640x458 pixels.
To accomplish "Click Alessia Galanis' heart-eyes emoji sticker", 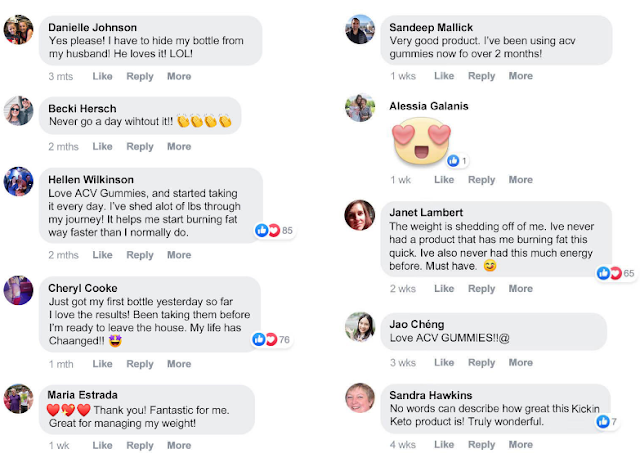I will (421, 141).
